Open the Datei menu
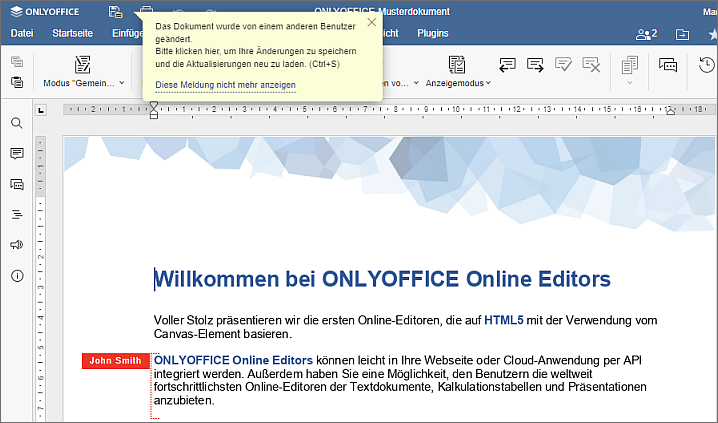The height and width of the screenshot is (423, 718). coord(22,34)
